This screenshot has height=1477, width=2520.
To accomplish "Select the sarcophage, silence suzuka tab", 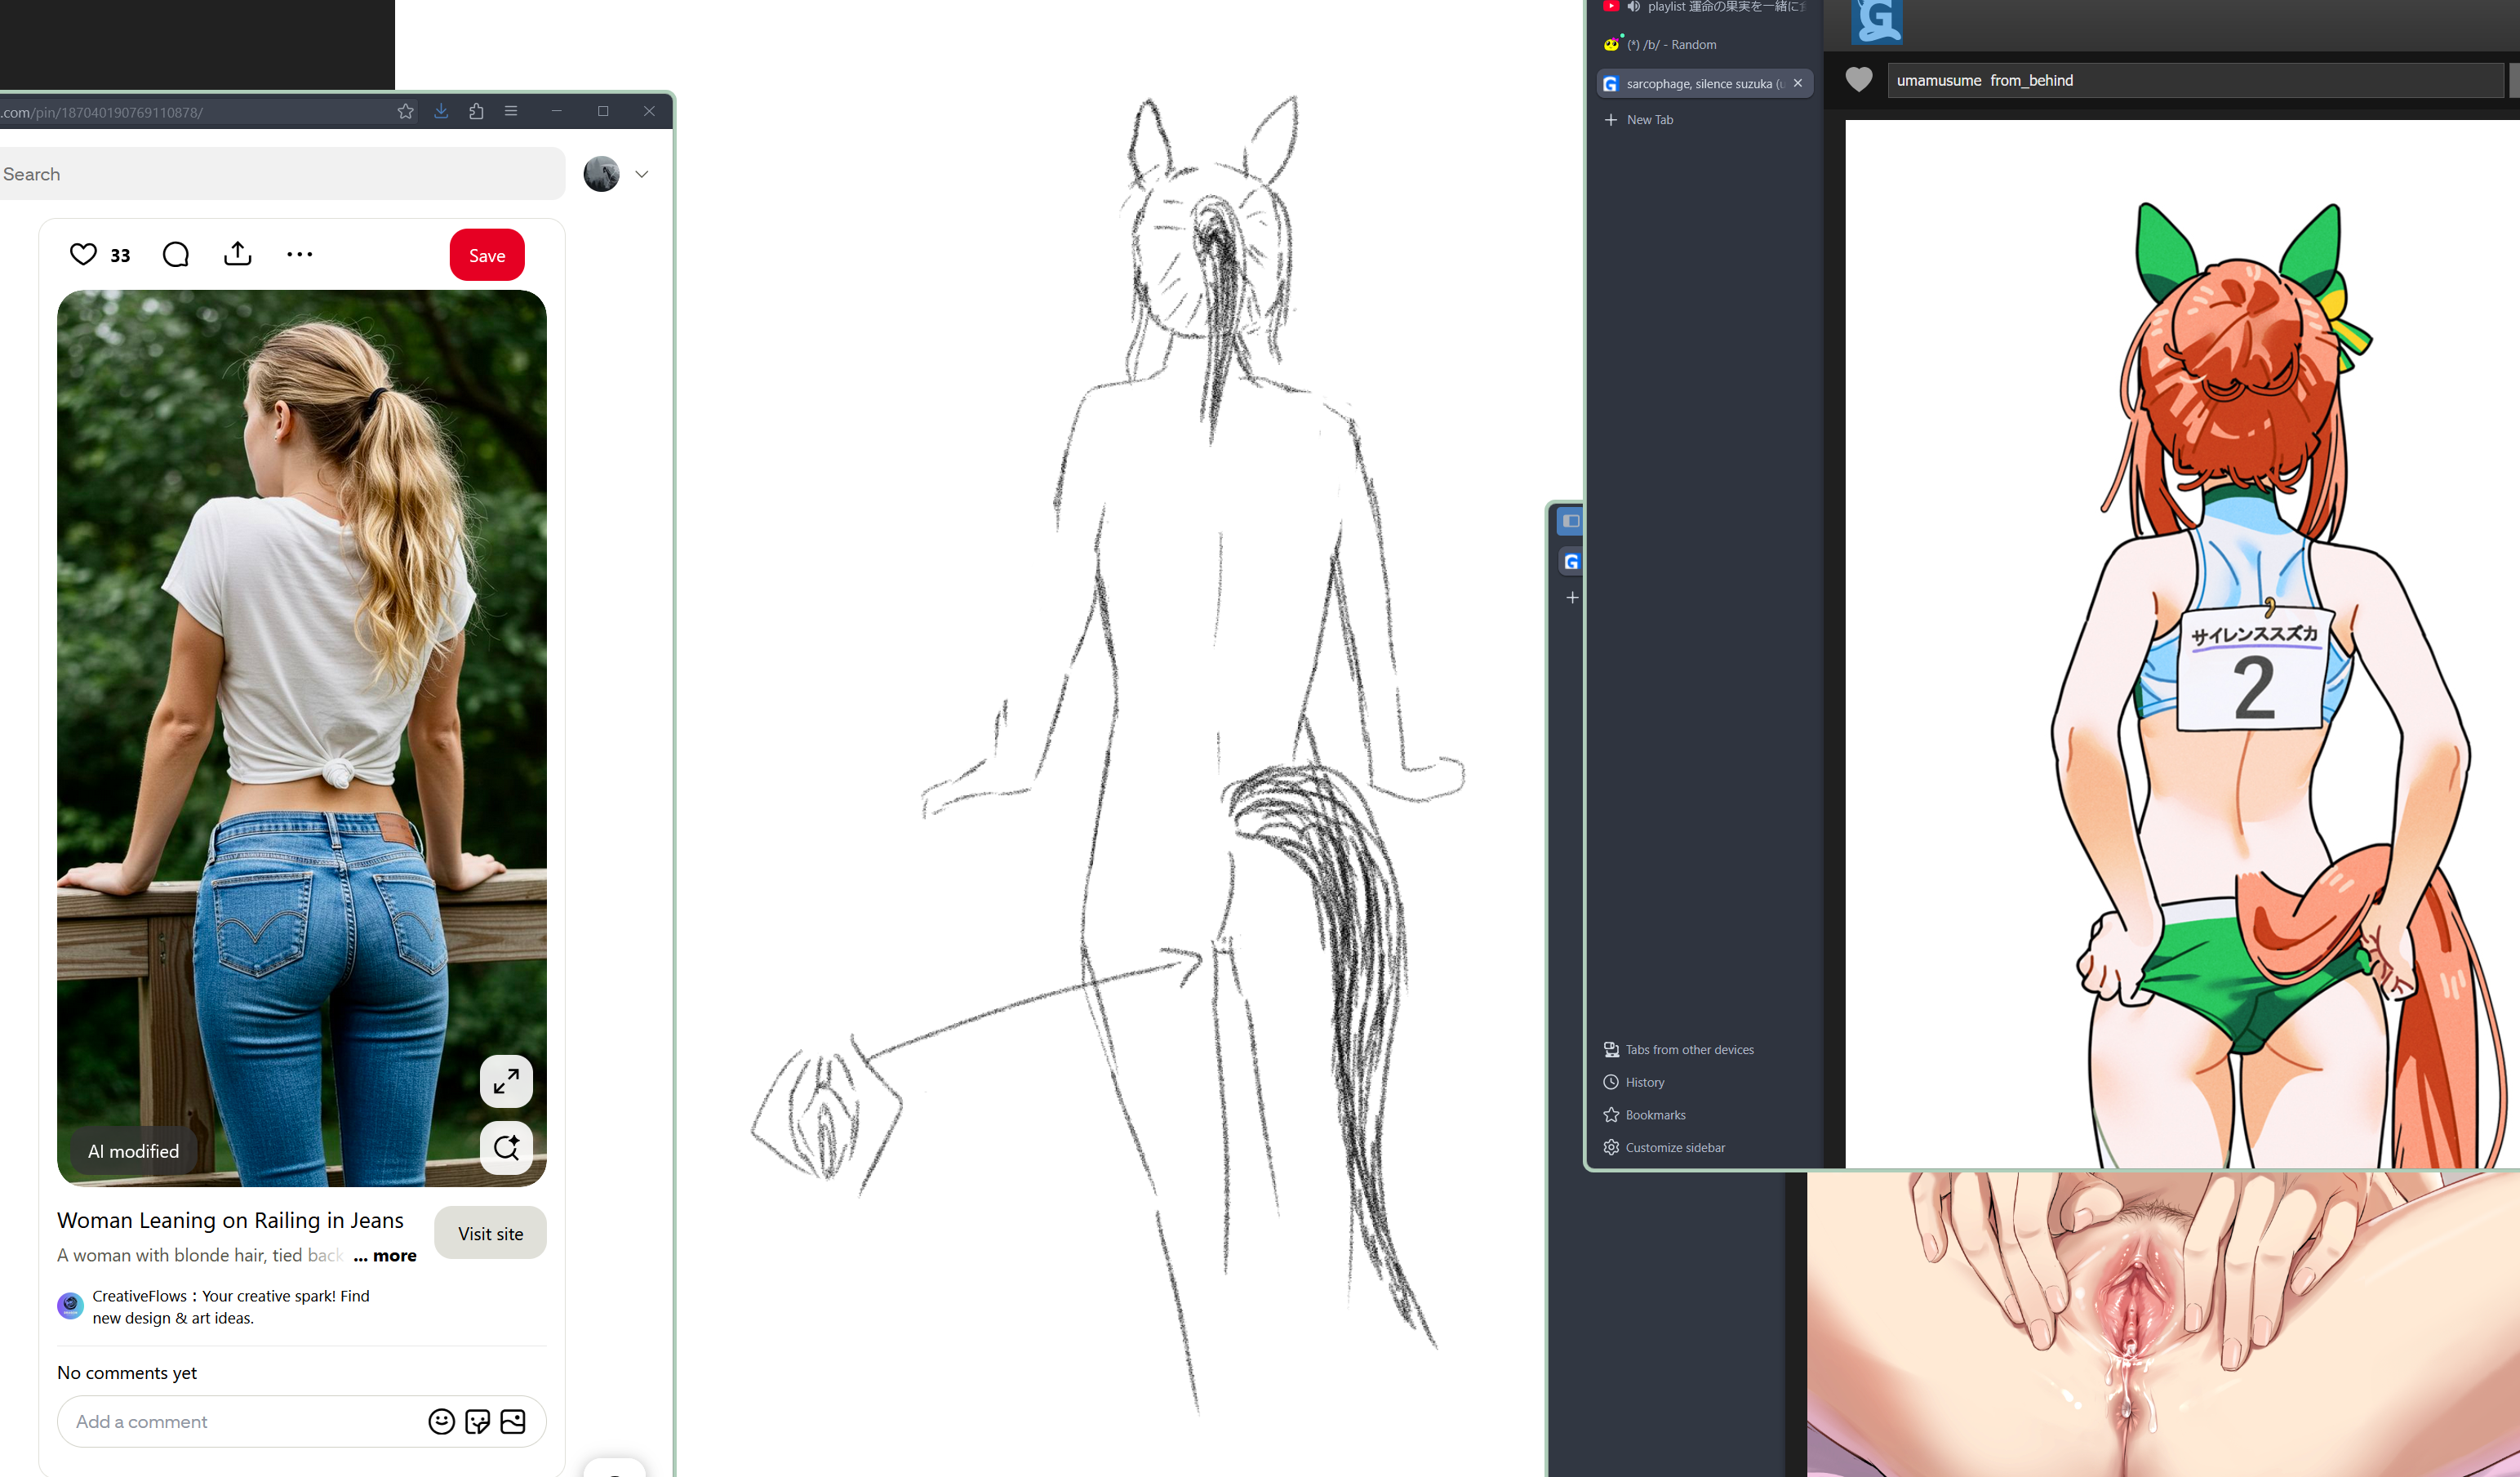I will 1705,84.
